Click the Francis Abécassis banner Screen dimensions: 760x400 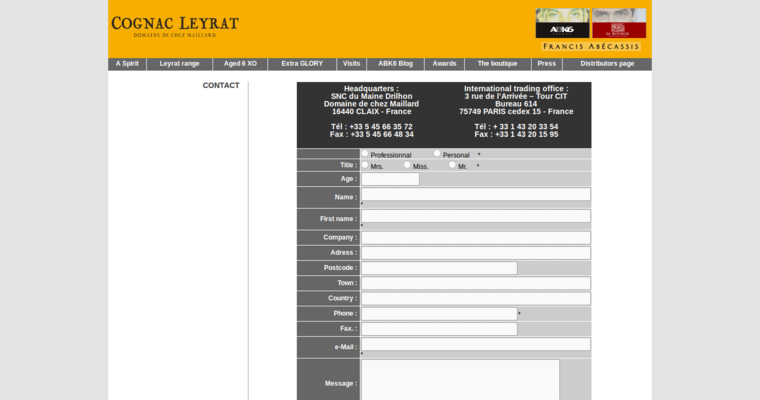pos(591,47)
